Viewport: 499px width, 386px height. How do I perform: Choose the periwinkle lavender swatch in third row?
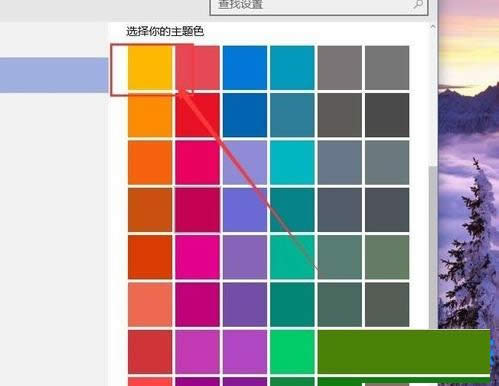pos(245,162)
